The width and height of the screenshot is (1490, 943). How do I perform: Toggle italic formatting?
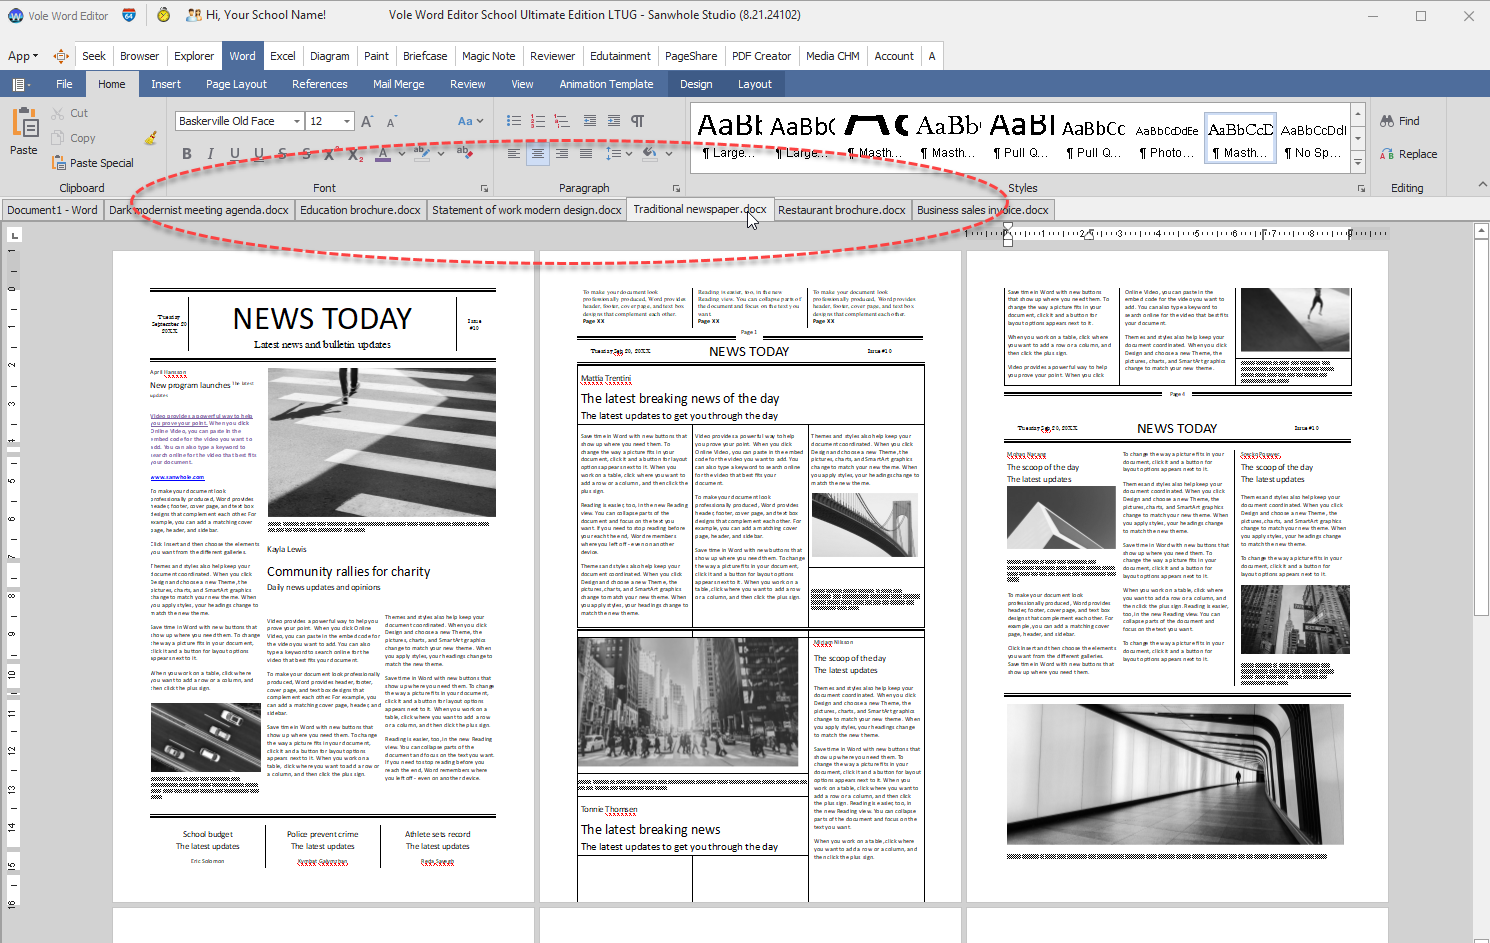click(210, 153)
